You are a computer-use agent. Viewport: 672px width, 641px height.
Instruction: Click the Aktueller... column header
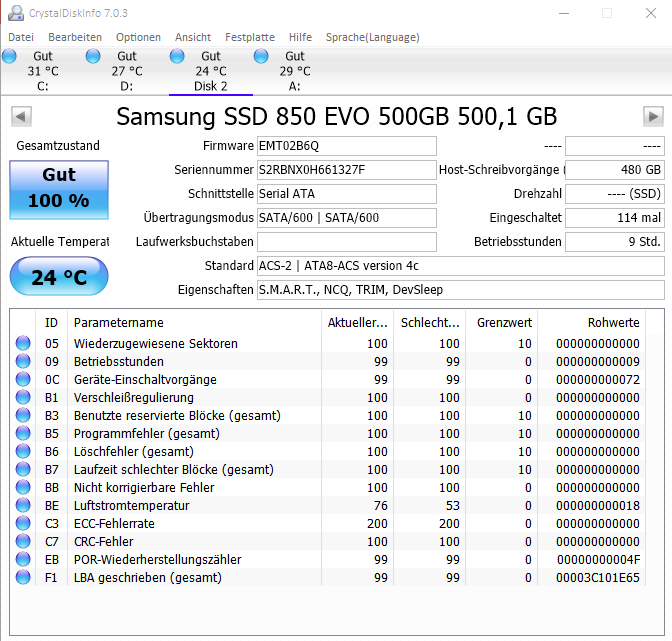tap(357, 323)
